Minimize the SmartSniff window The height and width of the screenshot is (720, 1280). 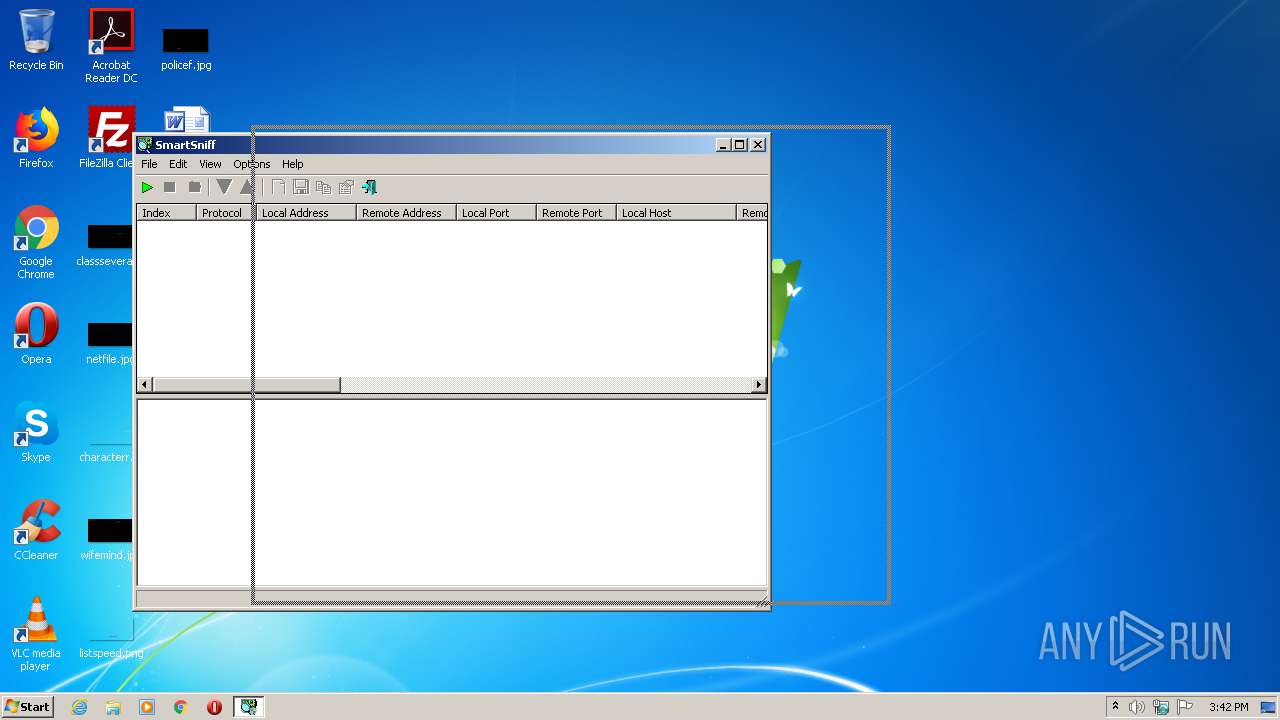pos(724,145)
